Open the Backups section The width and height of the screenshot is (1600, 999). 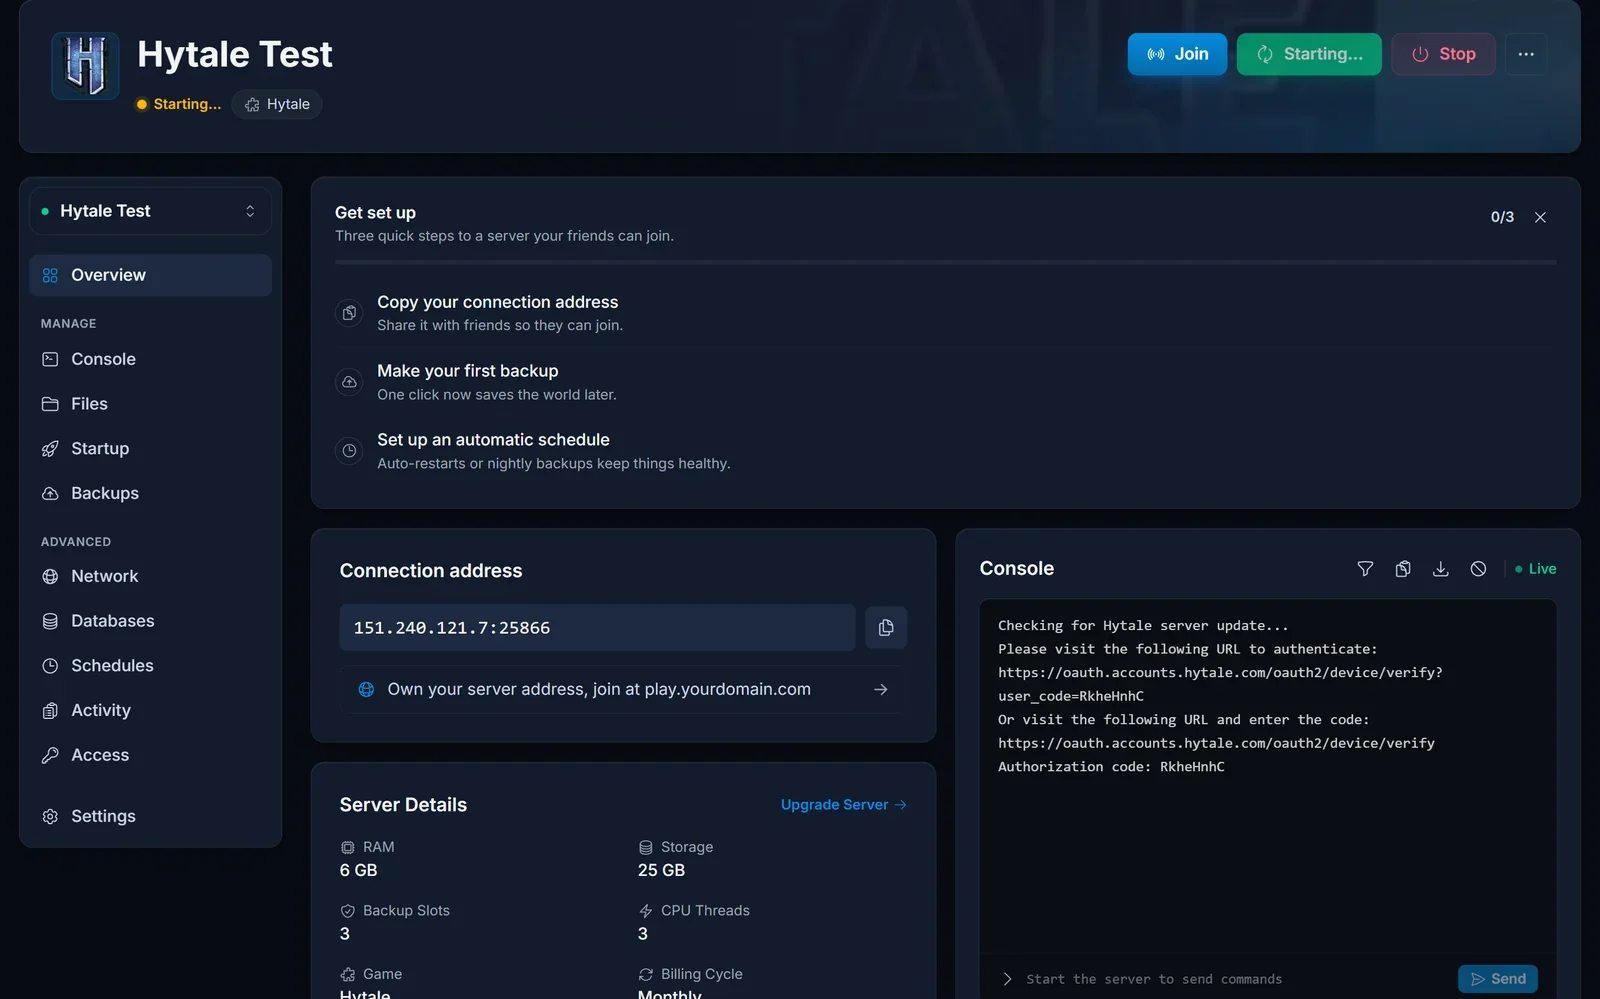coord(150,493)
